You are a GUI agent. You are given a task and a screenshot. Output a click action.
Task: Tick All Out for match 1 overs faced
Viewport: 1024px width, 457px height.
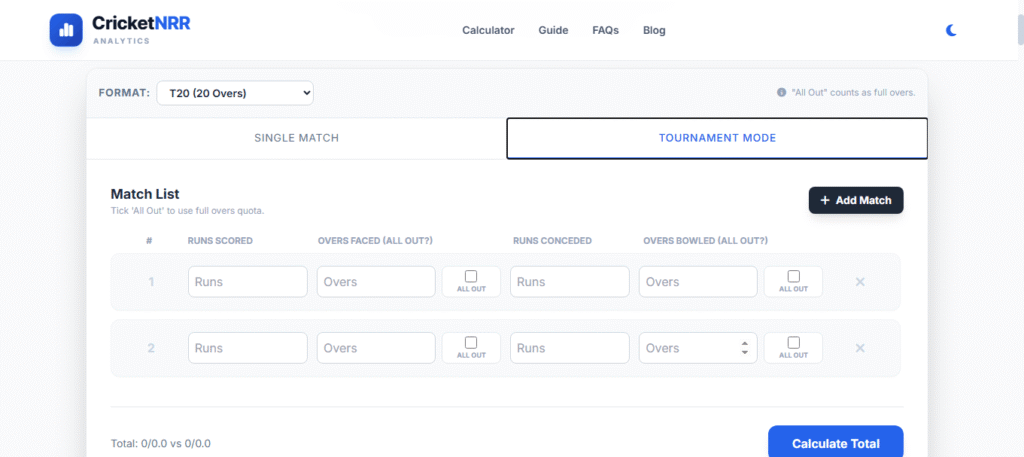471,276
